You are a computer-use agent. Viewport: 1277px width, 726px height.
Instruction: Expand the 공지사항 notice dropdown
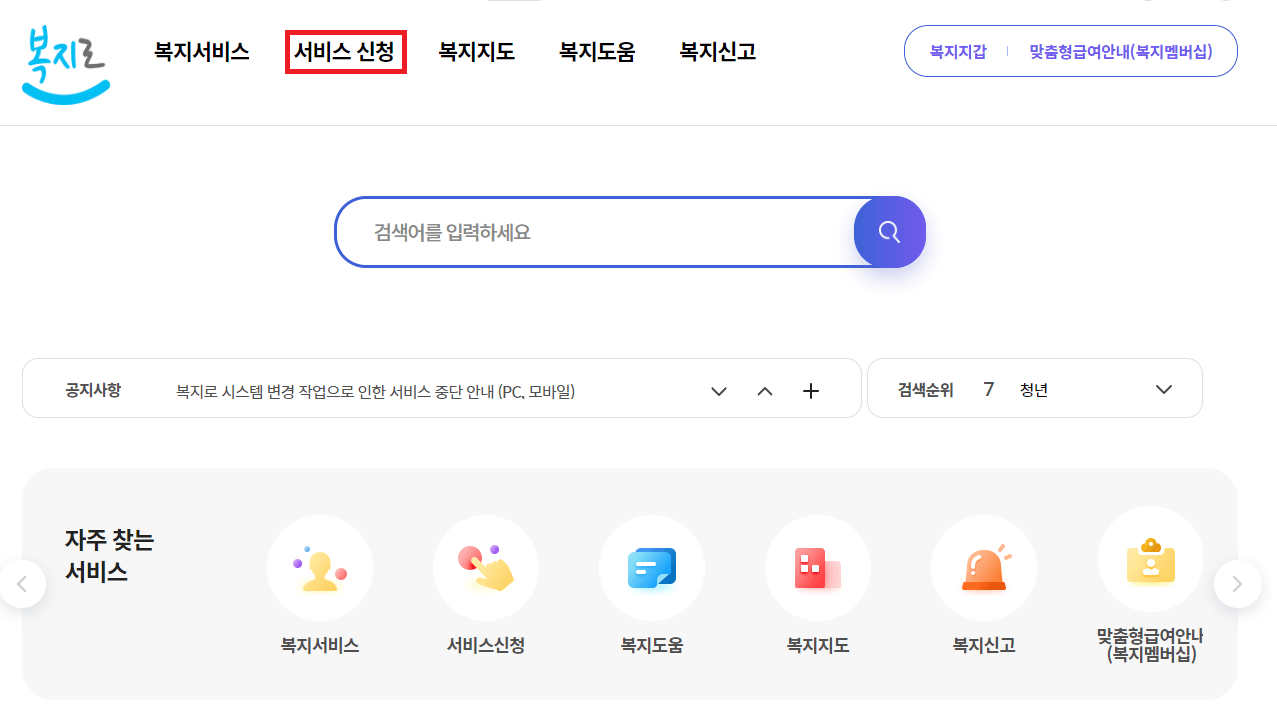point(718,391)
